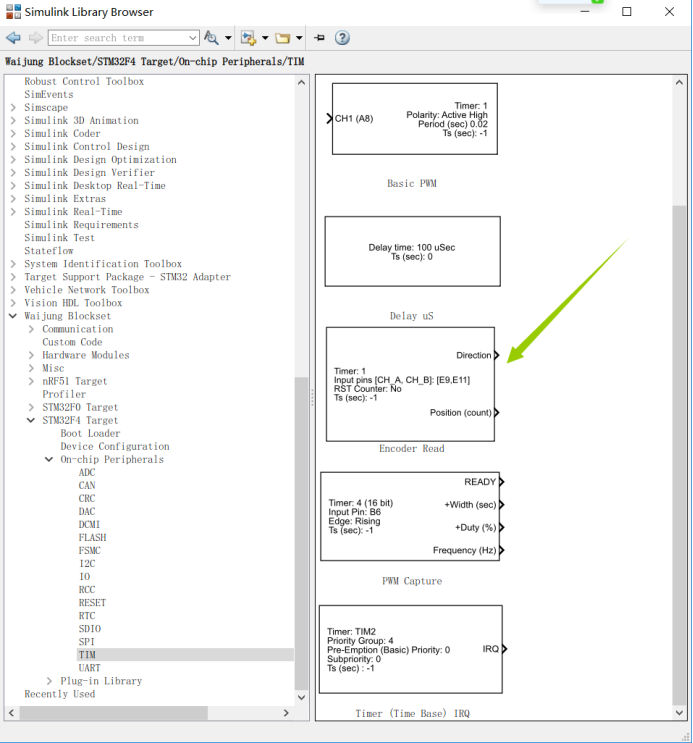Viewport: 693px width, 743px height.
Task: Click the tree panel horizontal scrollbar
Action: 113,713
